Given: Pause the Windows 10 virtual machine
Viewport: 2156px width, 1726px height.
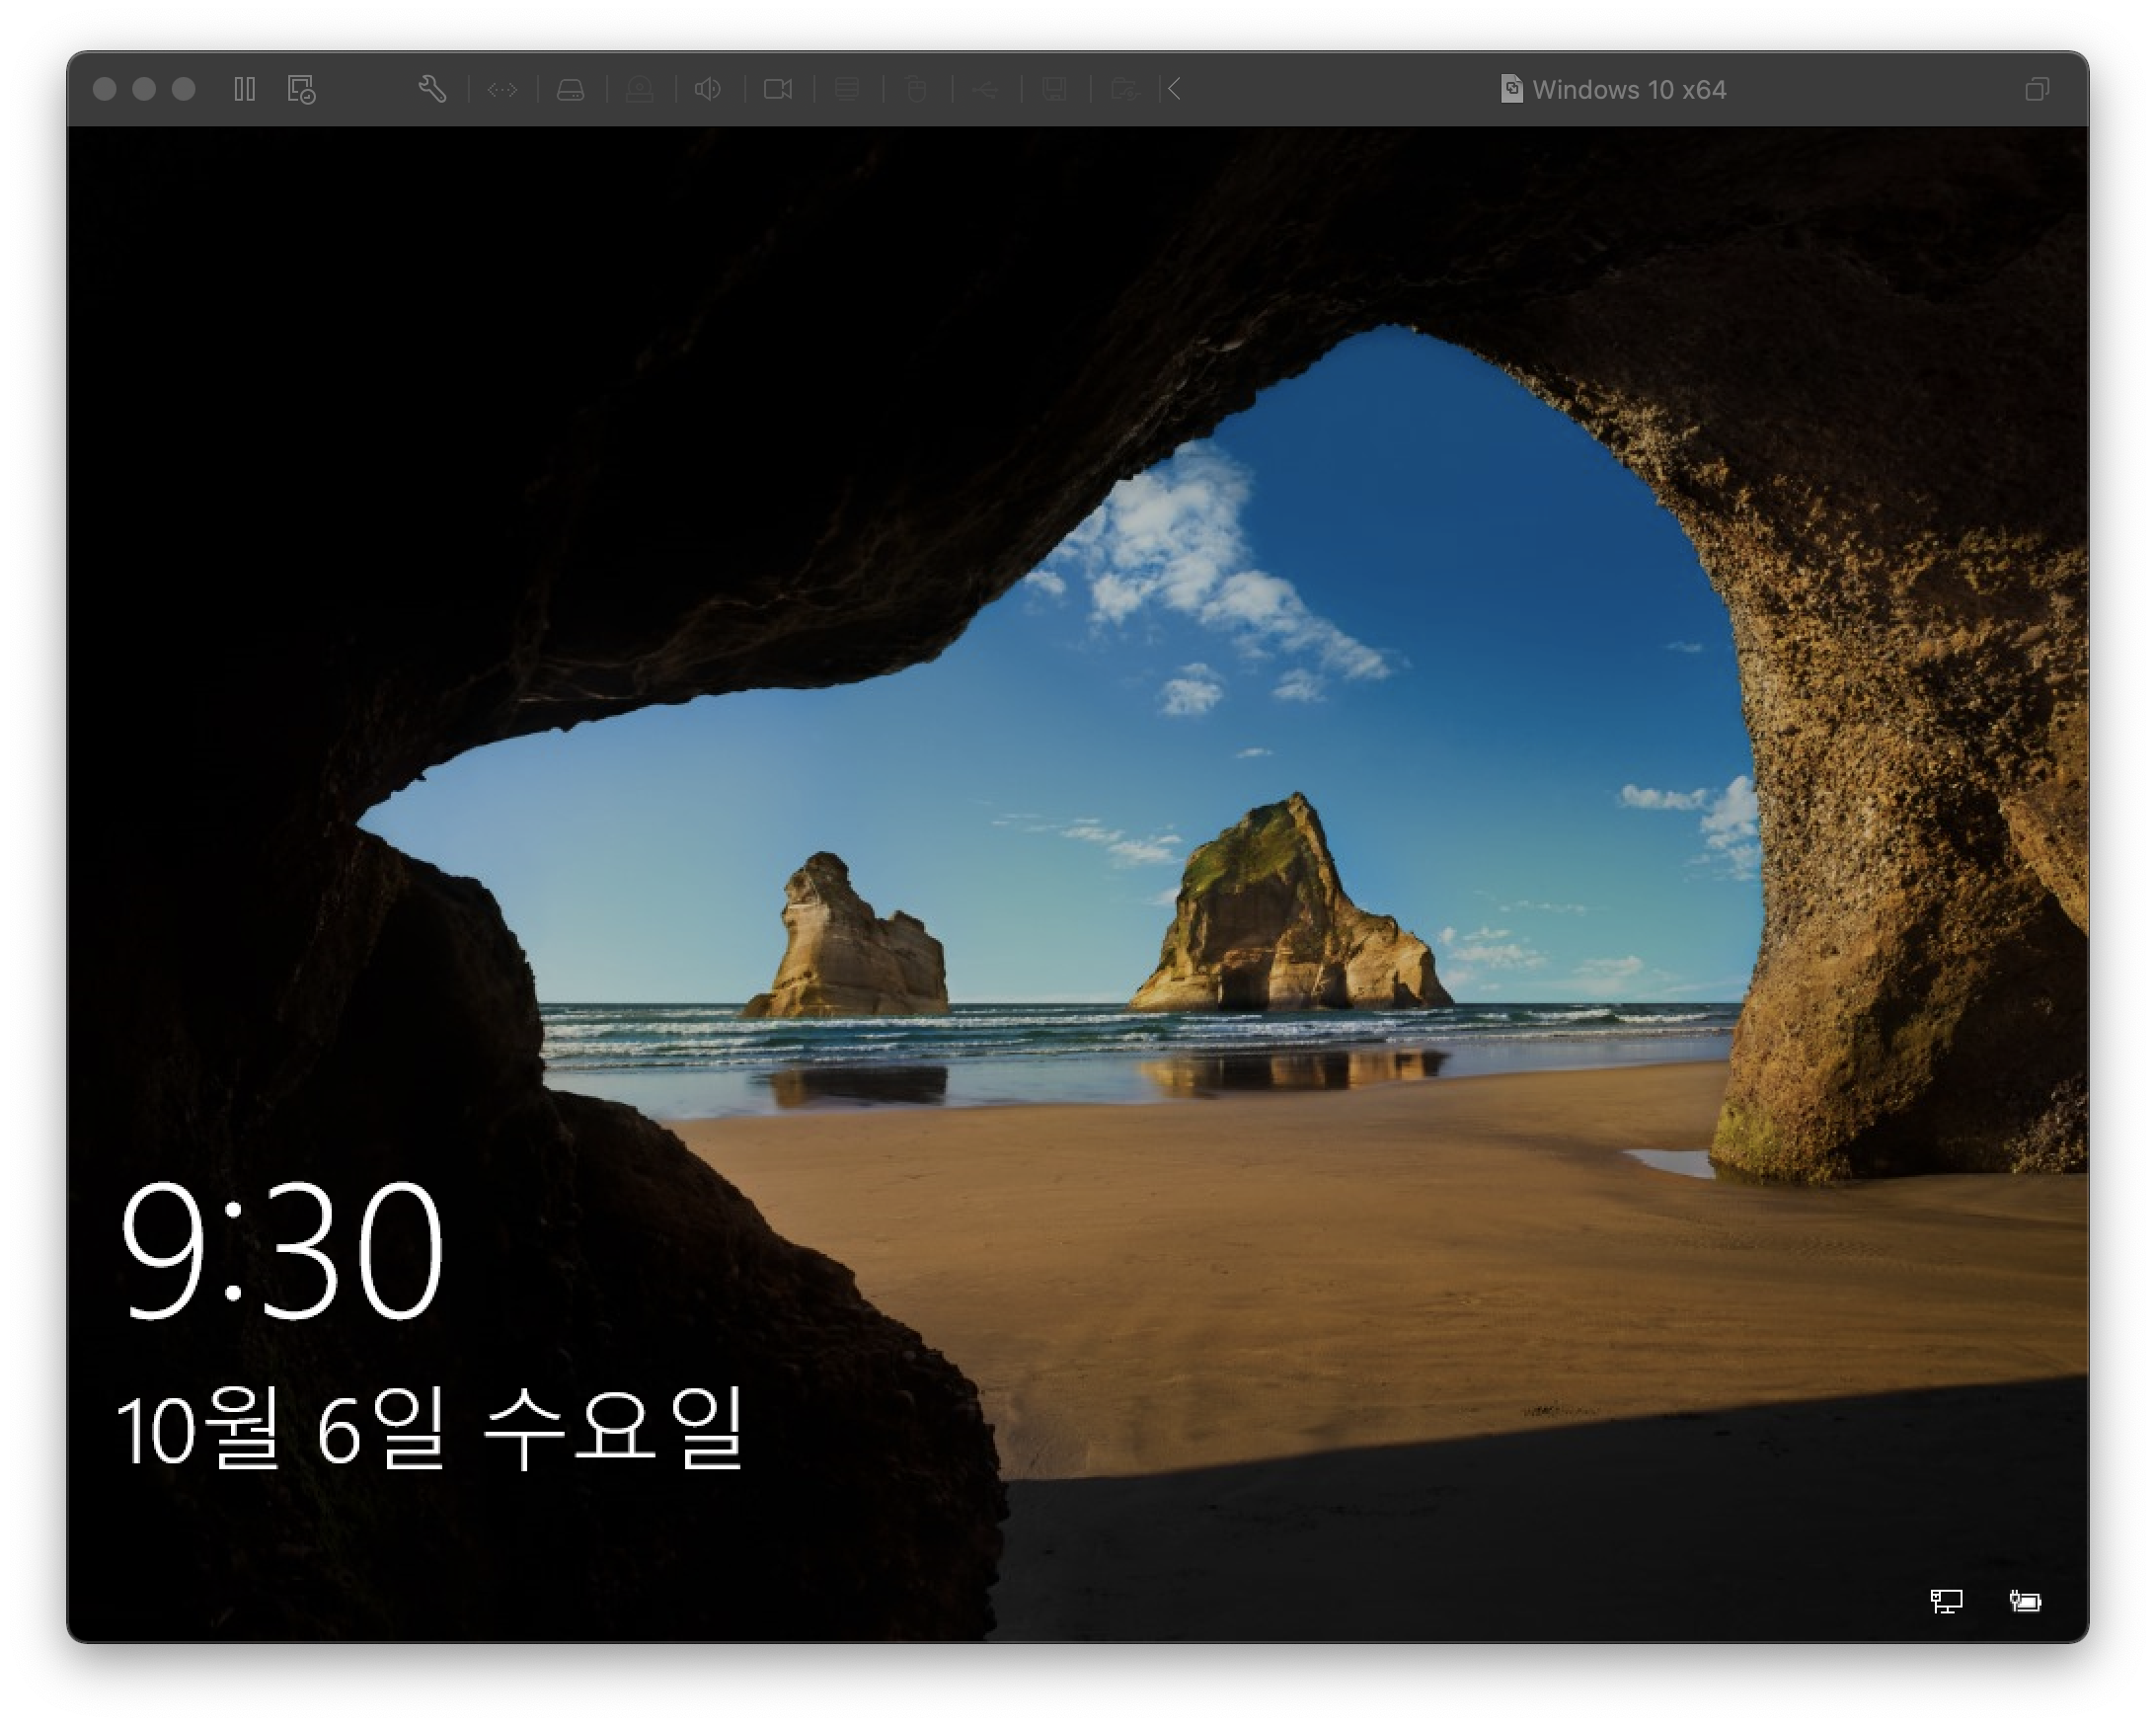Looking at the screenshot, I should (245, 90).
